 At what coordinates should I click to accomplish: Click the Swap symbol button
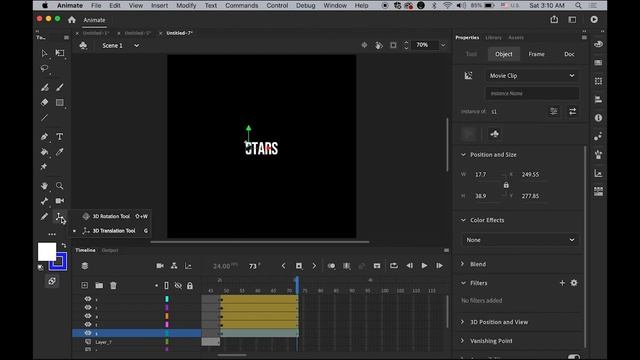point(573,111)
